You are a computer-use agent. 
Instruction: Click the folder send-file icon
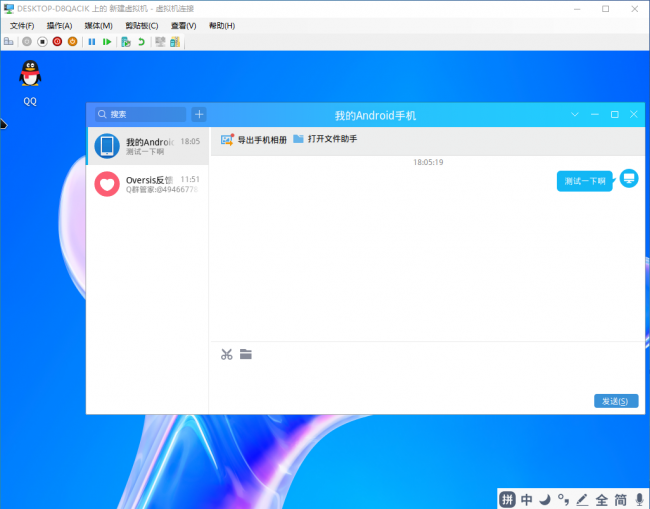246,354
